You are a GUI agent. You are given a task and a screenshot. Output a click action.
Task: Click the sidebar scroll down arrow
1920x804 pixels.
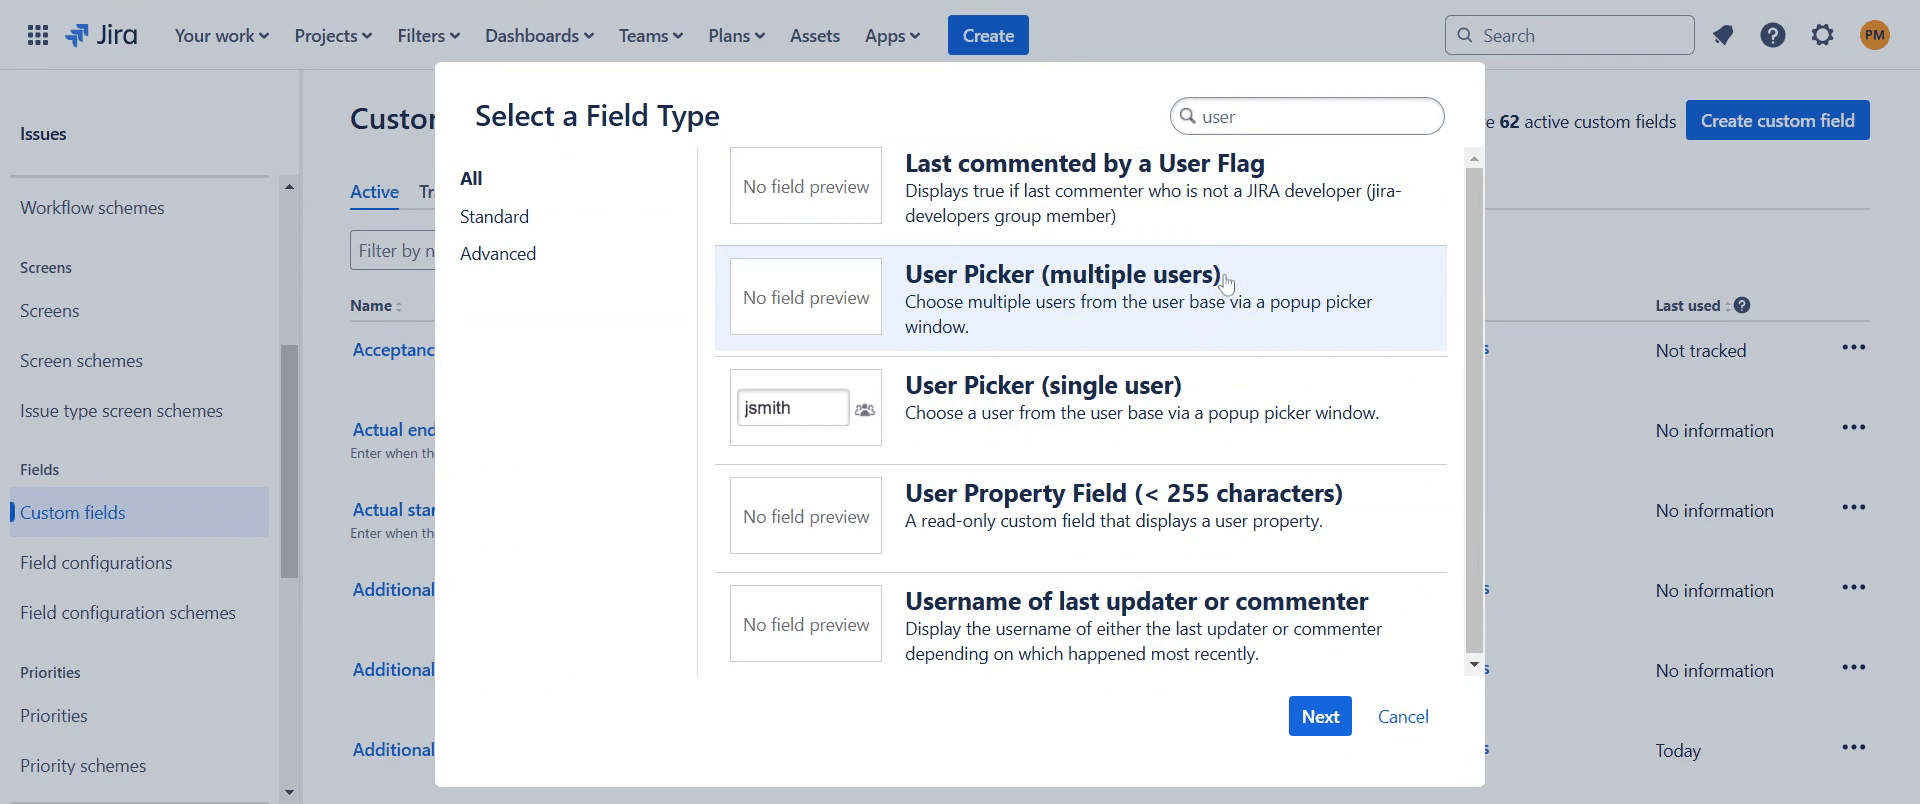point(289,792)
